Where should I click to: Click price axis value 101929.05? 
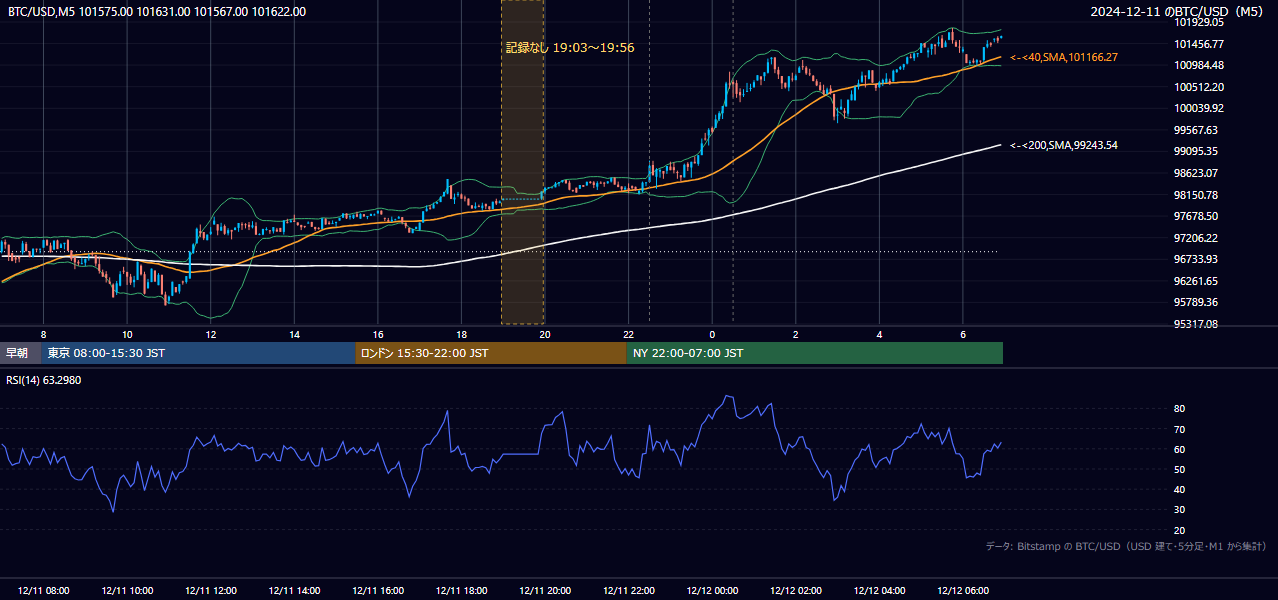pyautogui.click(x=1198, y=22)
